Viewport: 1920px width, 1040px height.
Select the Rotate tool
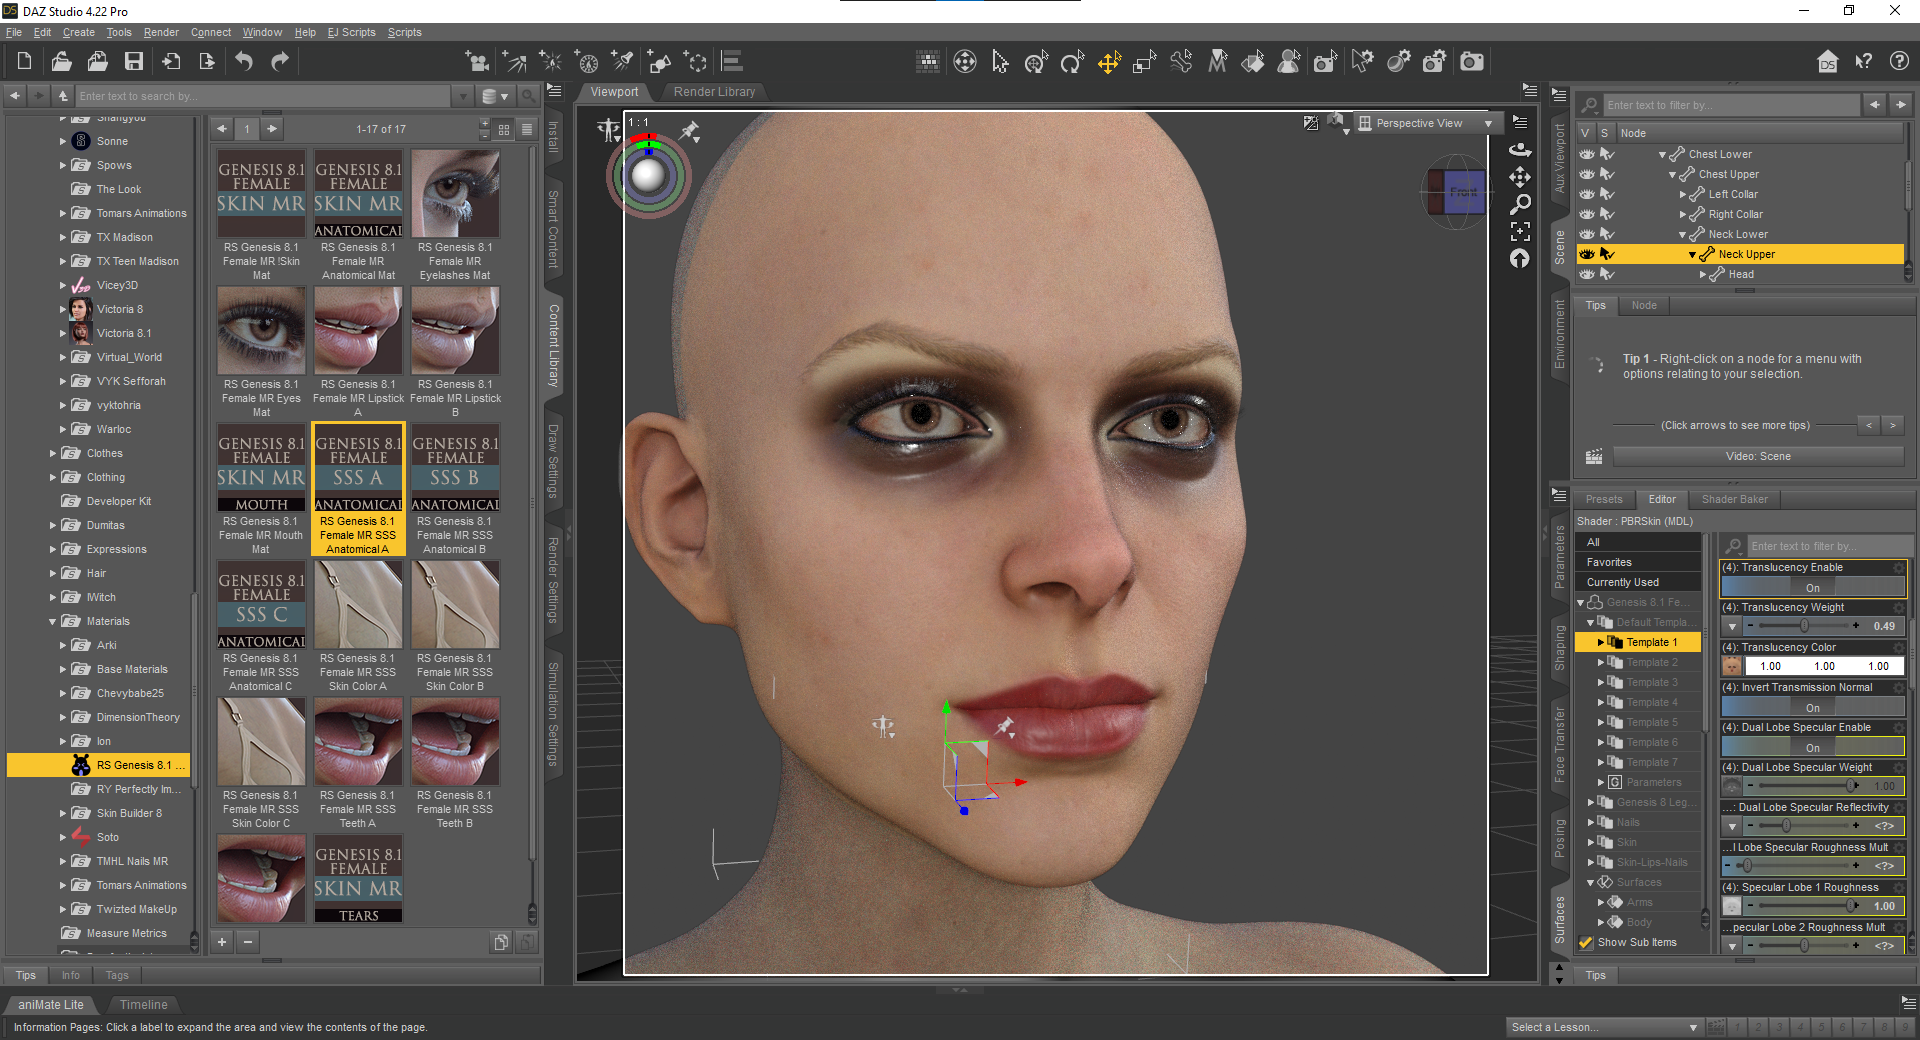1072,62
